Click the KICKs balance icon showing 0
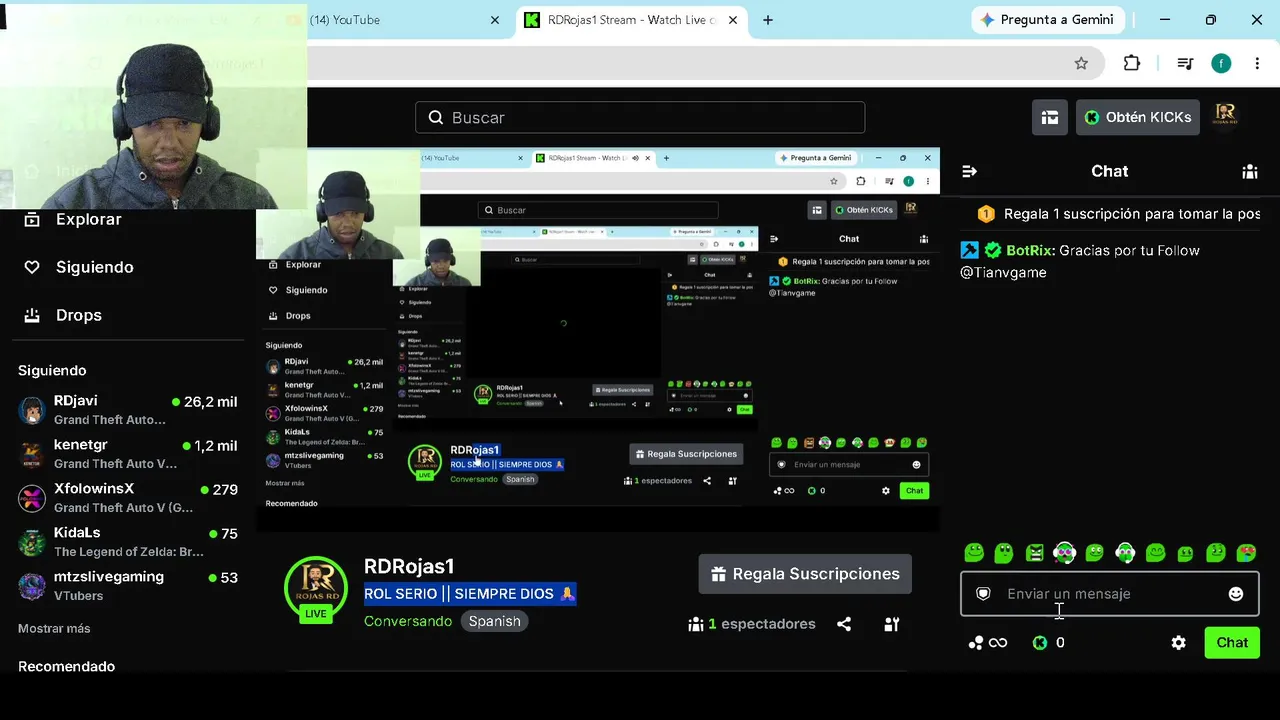Screen dimensions: 1280x720 point(1049,643)
